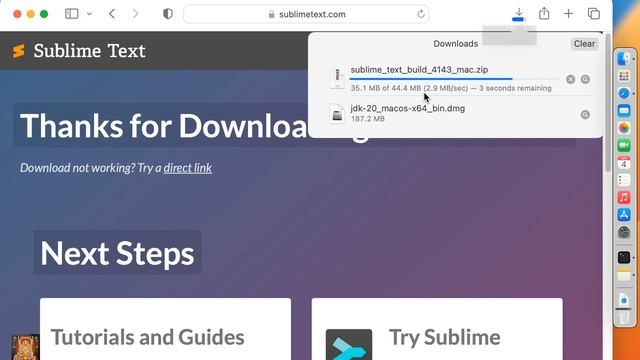Click the sublimetext.com address bar

click(306, 14)
